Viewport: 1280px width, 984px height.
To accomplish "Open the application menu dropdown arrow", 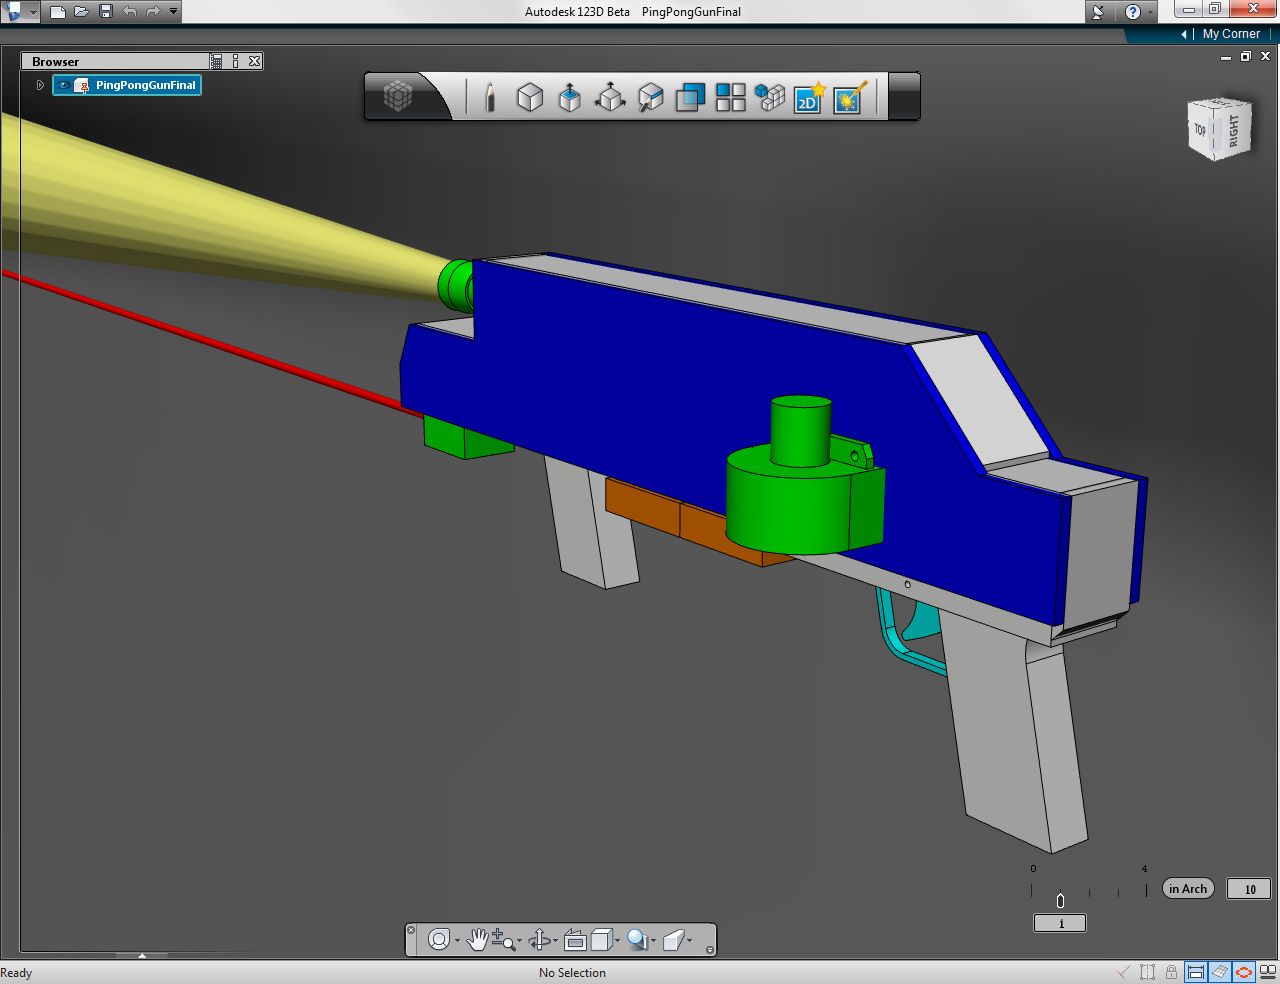I will coord(33,12).
